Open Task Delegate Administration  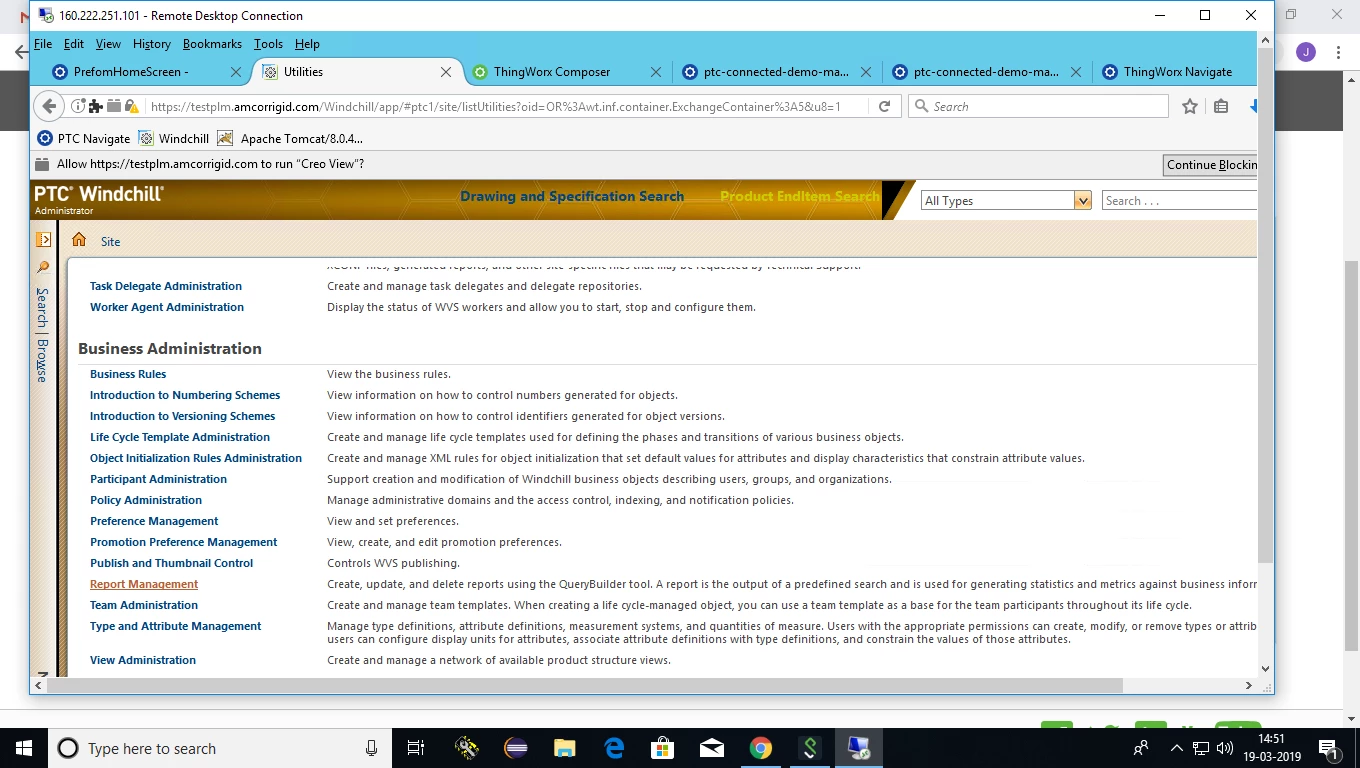tap(166, 286)
